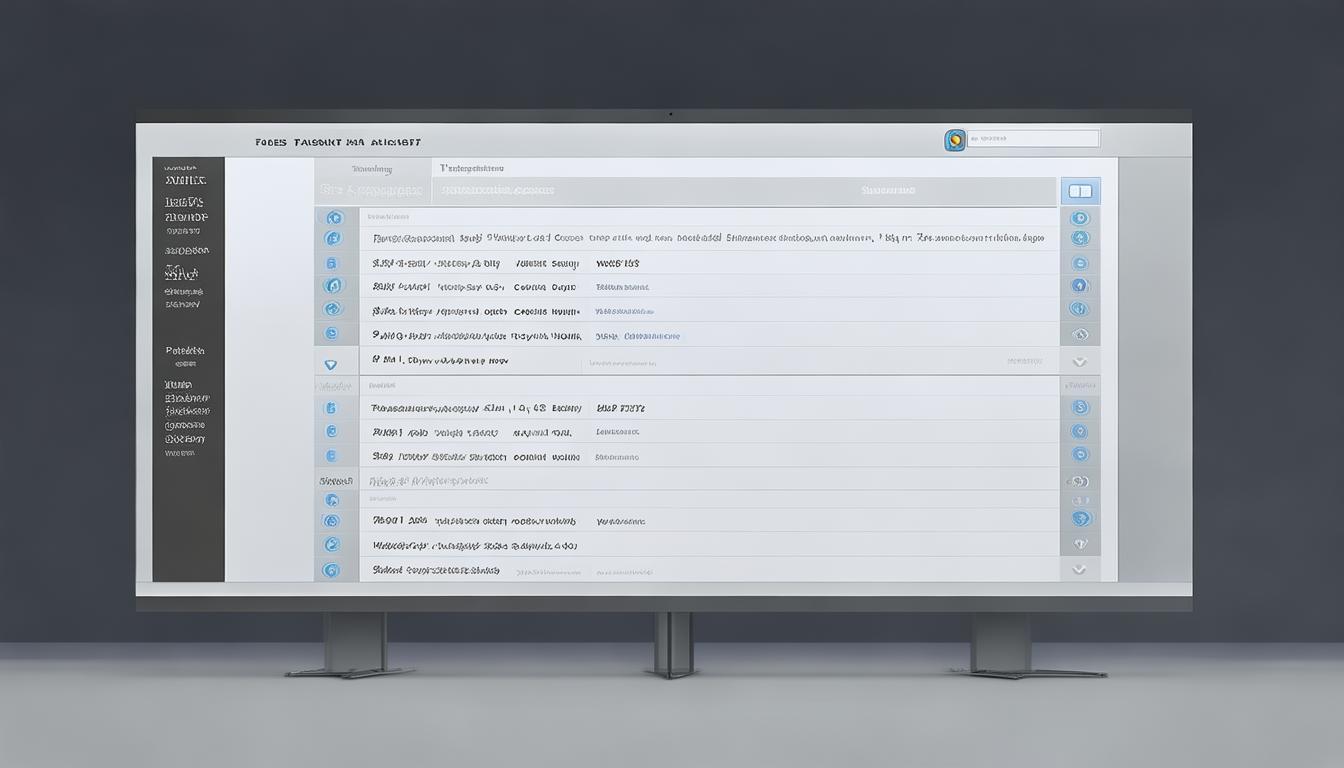Click the left blue document icon in the third list row

(x=332, y=263)
